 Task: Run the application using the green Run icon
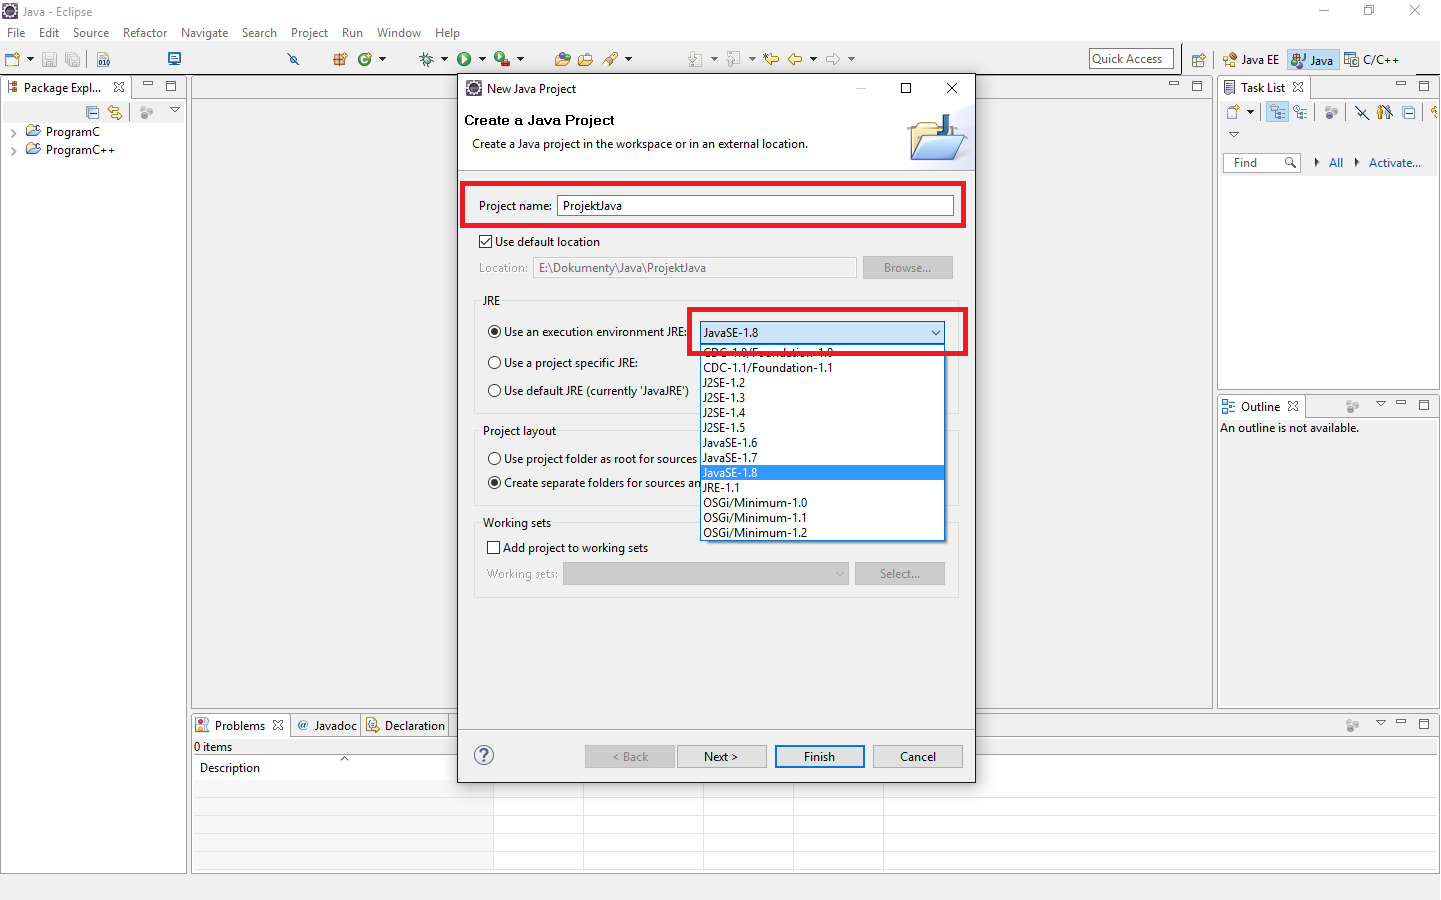[466, 59]
